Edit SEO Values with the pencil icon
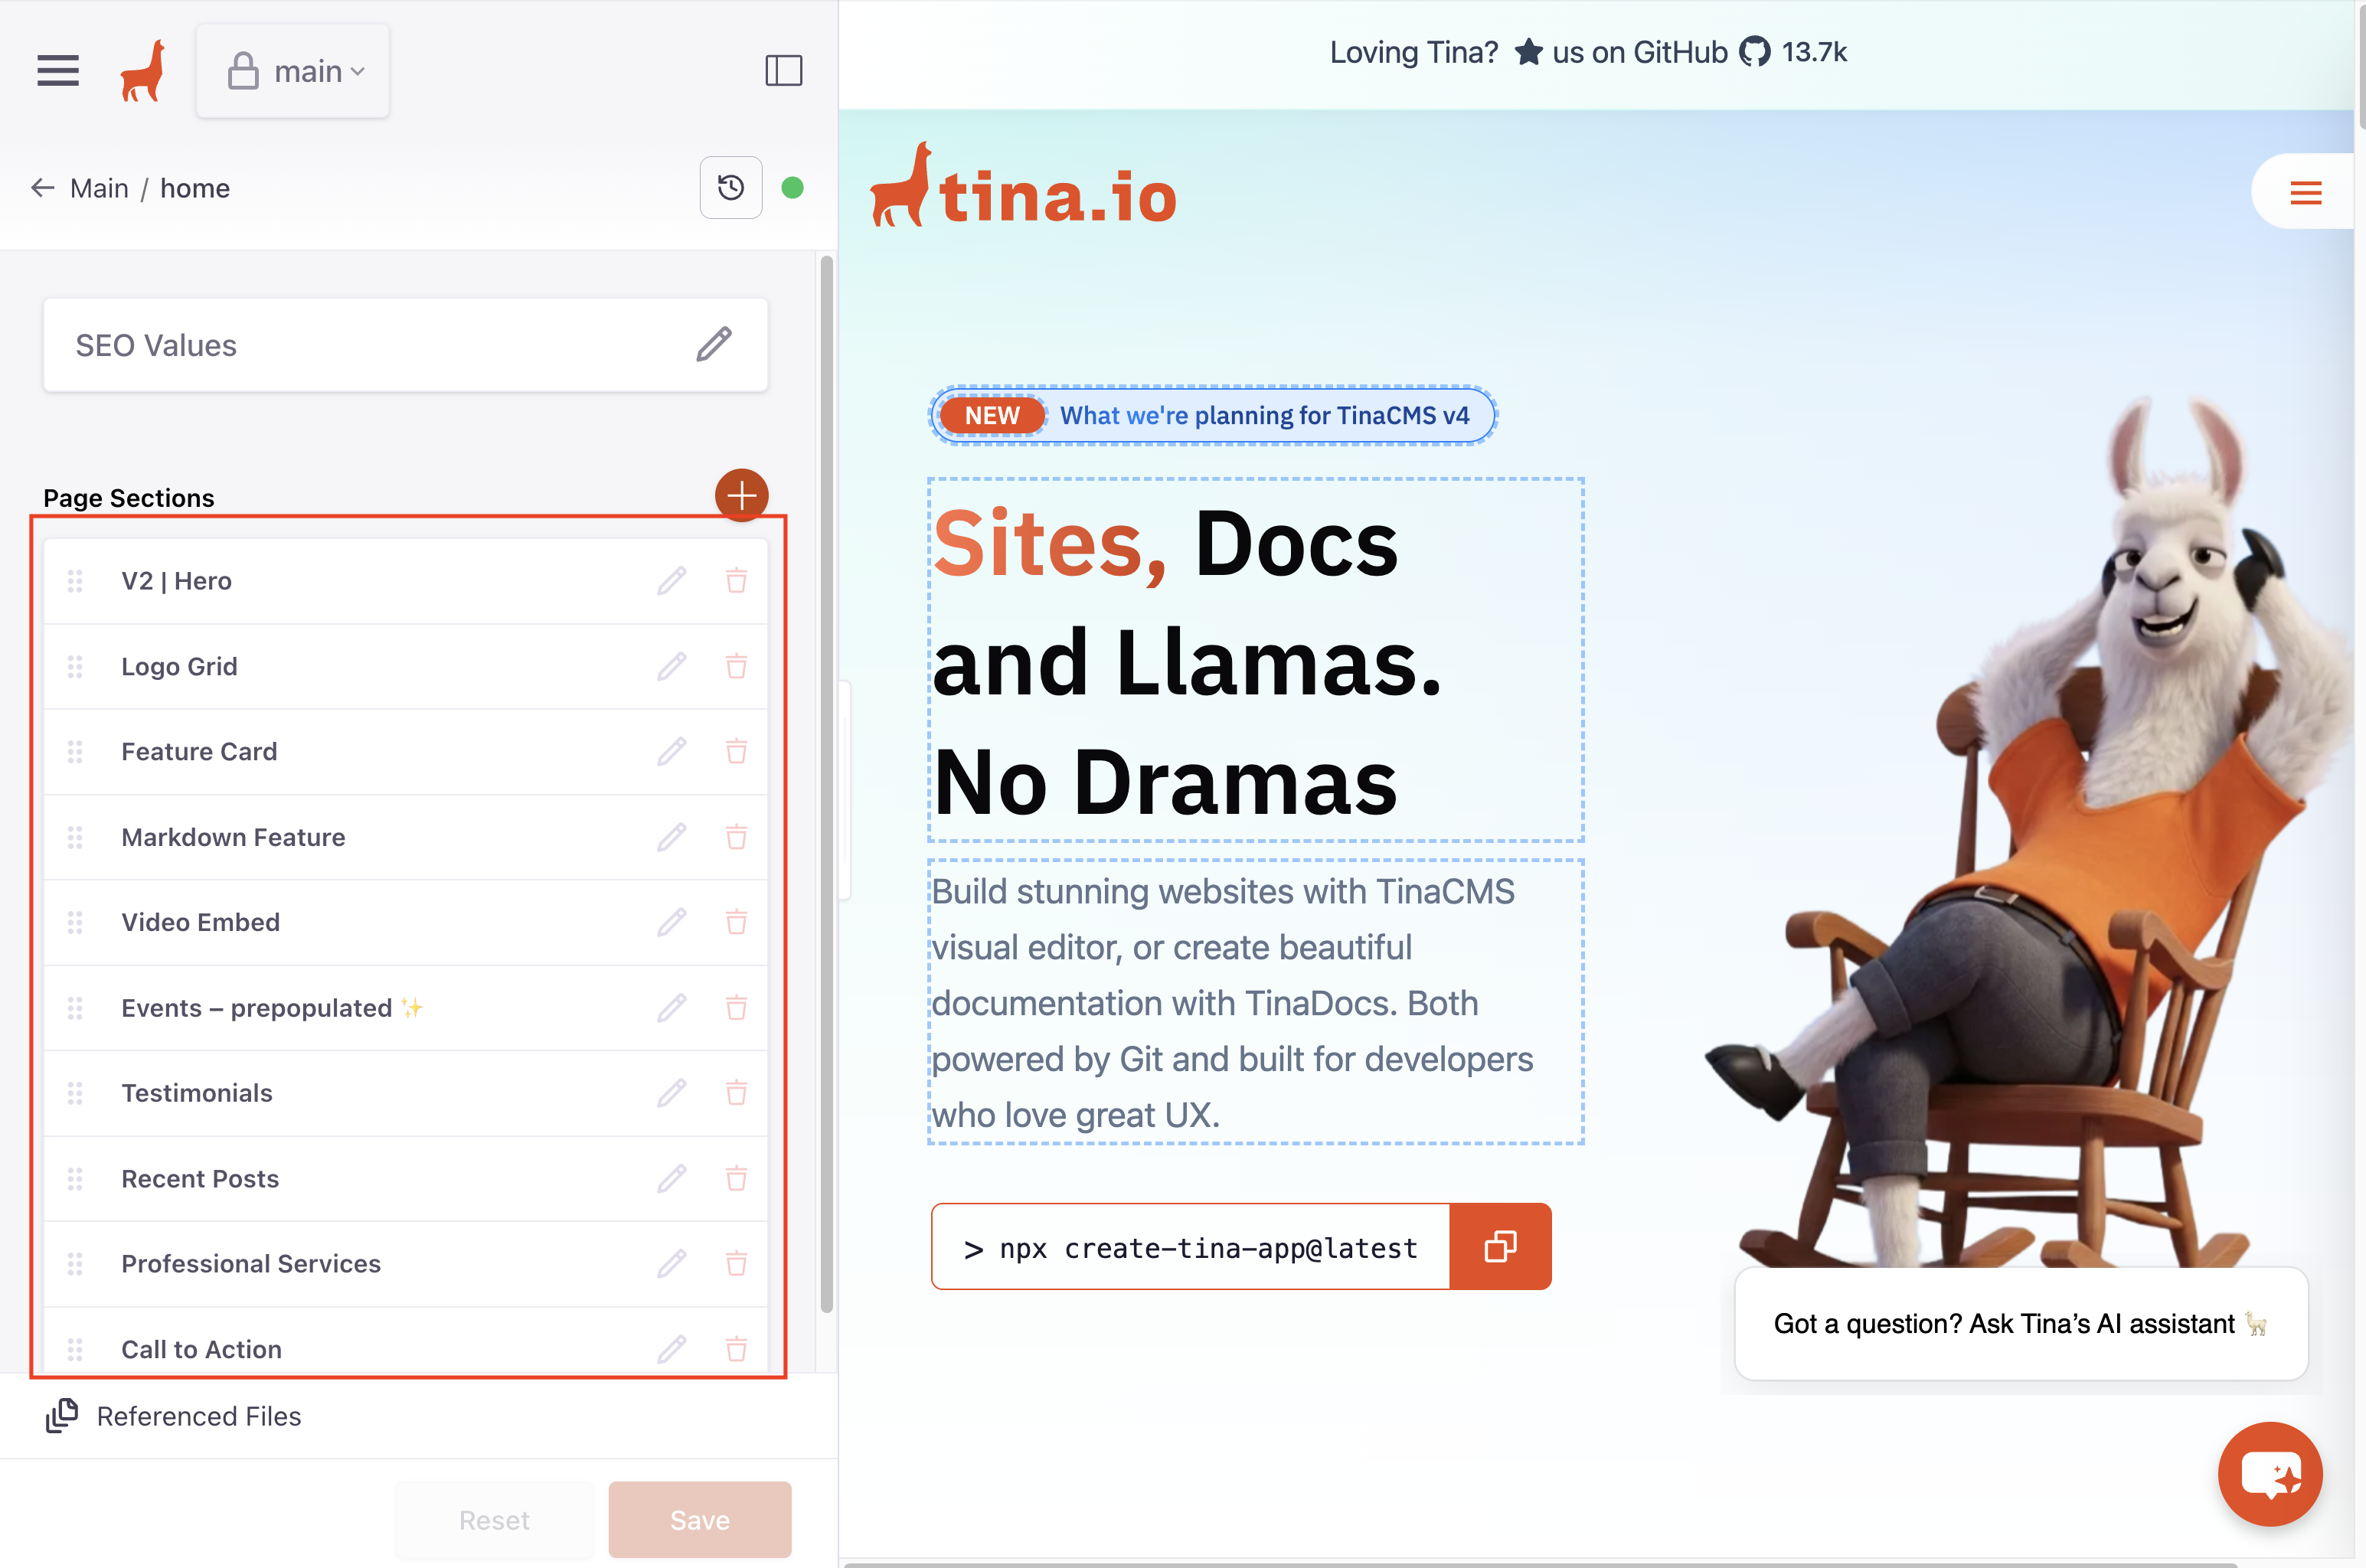This screenshot has width=2366, height=1568. coord(714,345)
